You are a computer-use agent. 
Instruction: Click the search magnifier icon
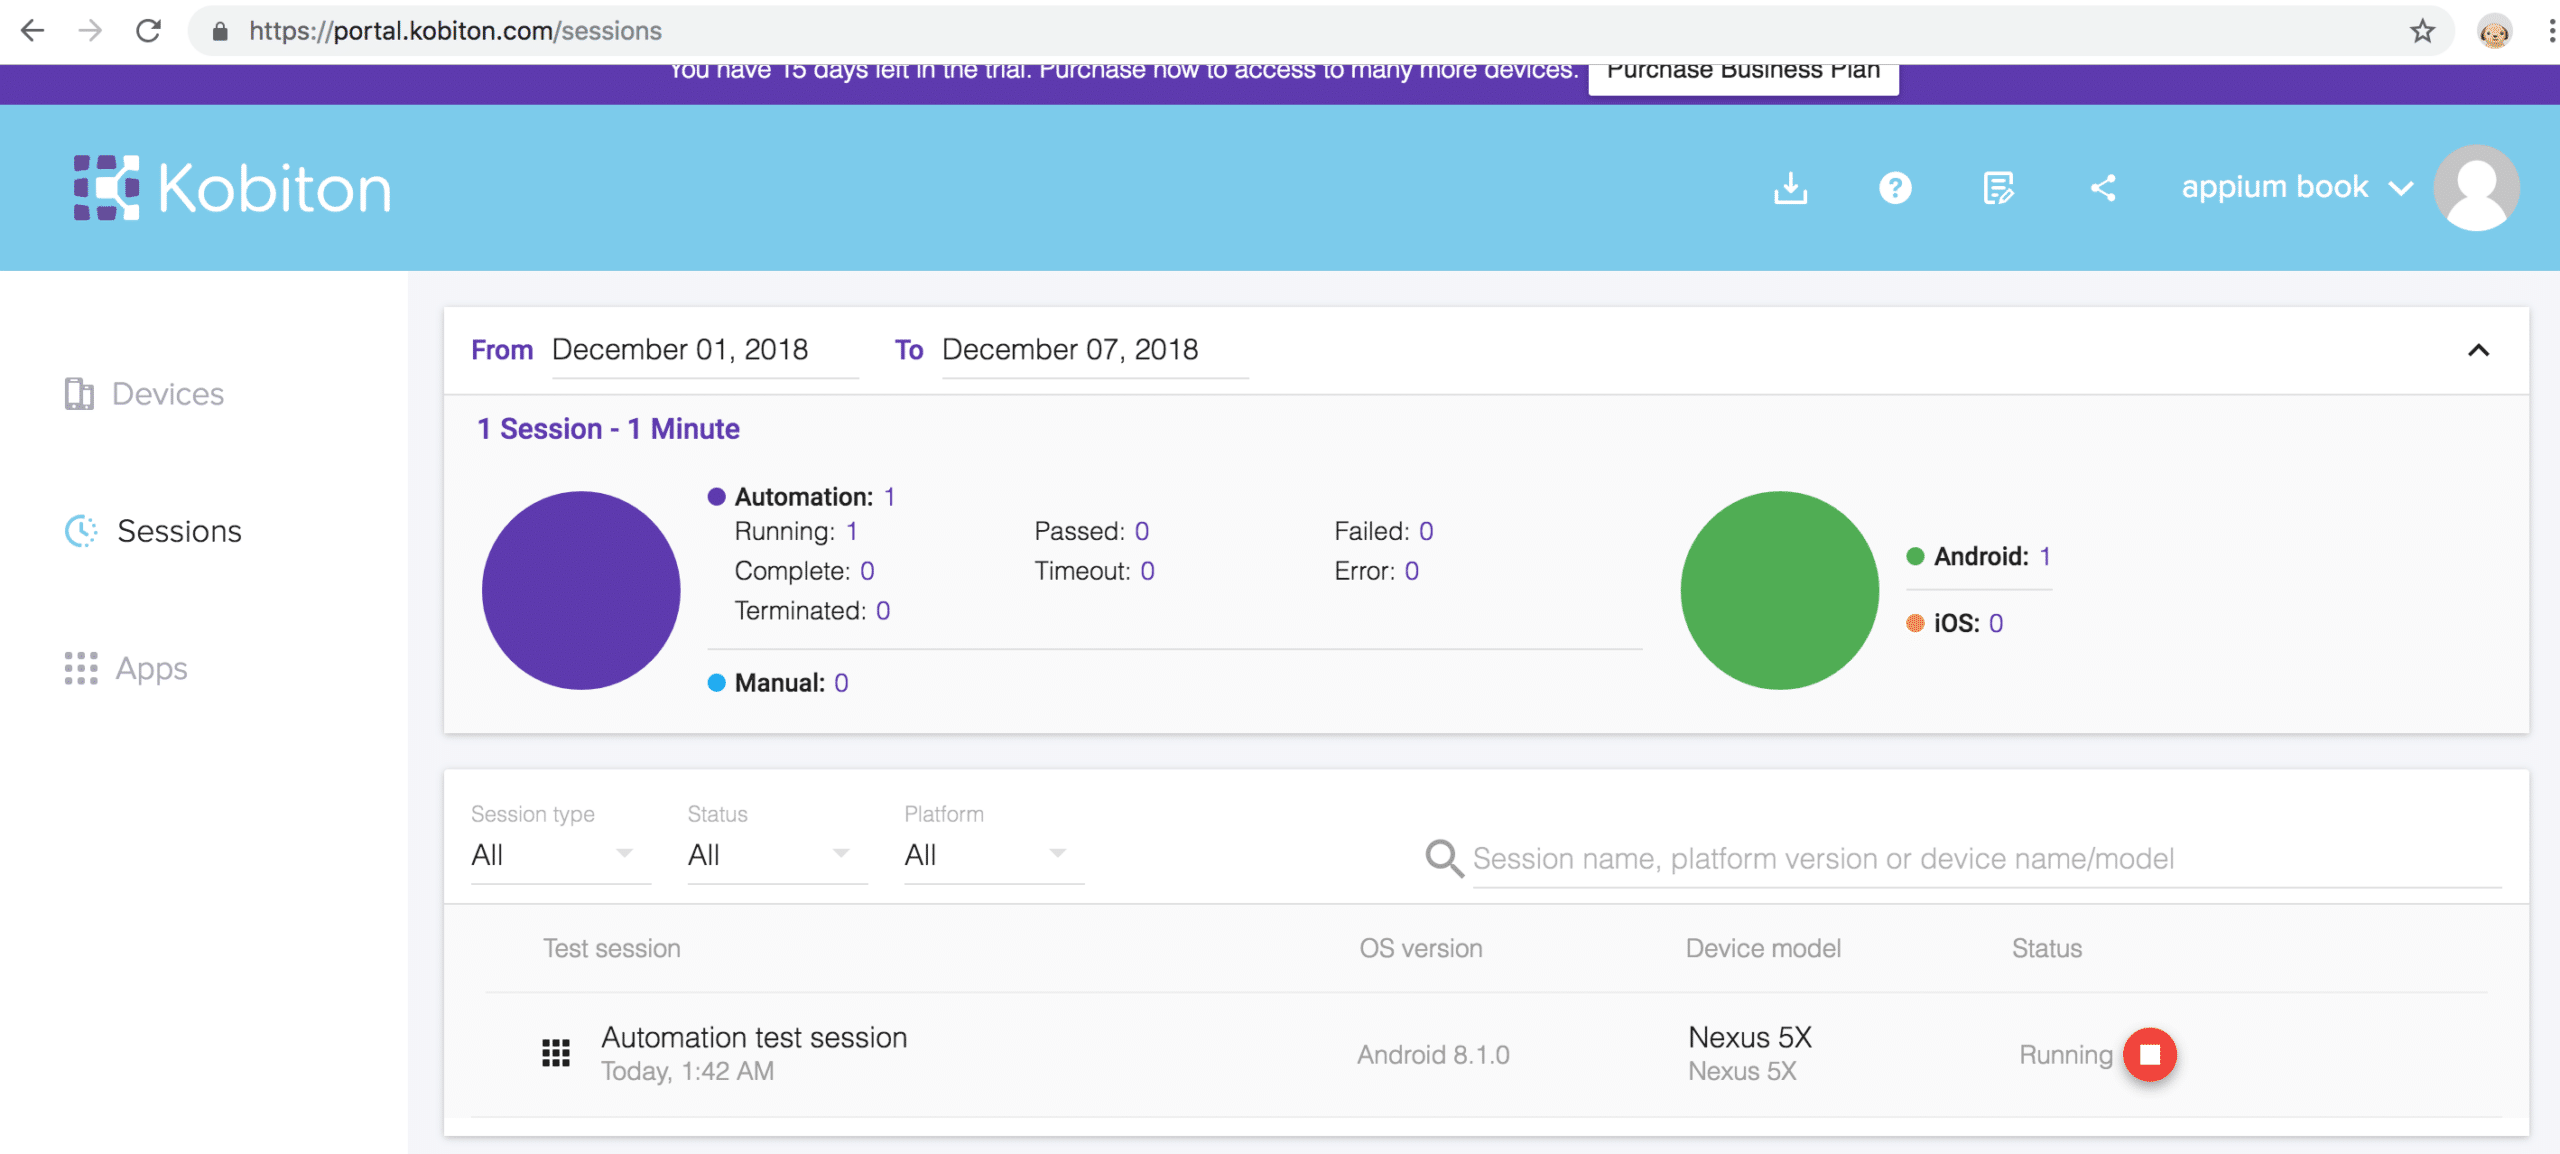(x=1444, y=858)
